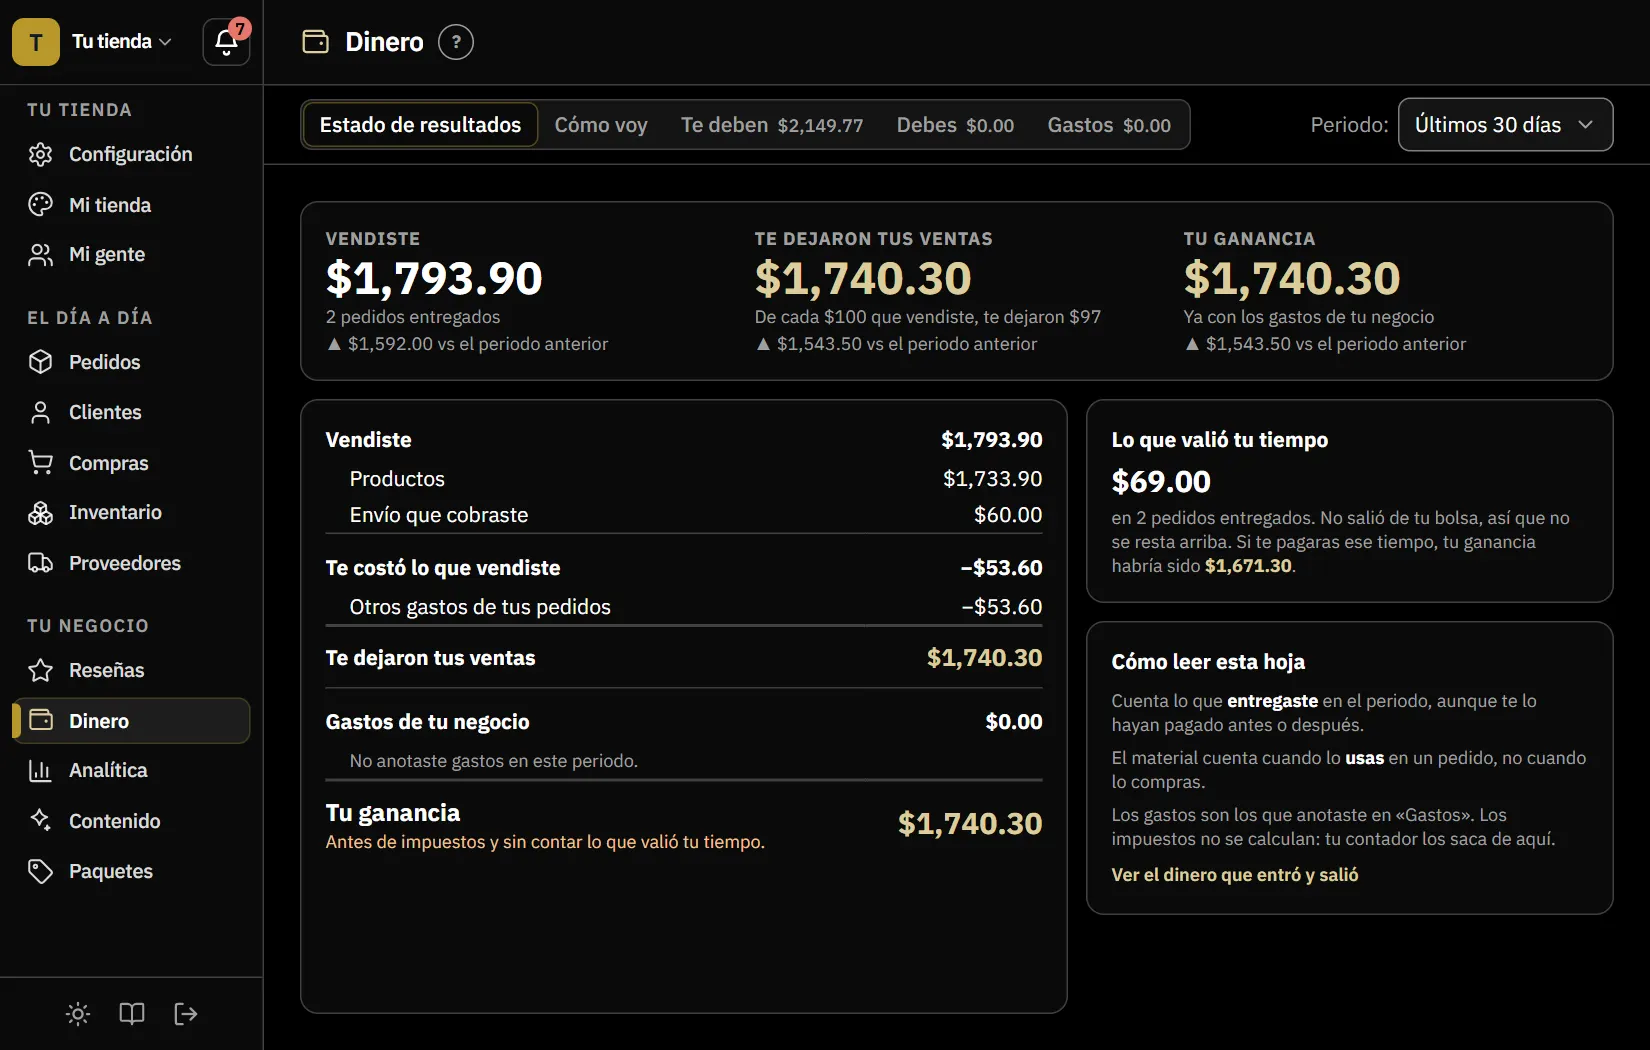The image size is (1650, 1050).
Task: Click the Paquetes tag icon
Action: pos(40,871)
